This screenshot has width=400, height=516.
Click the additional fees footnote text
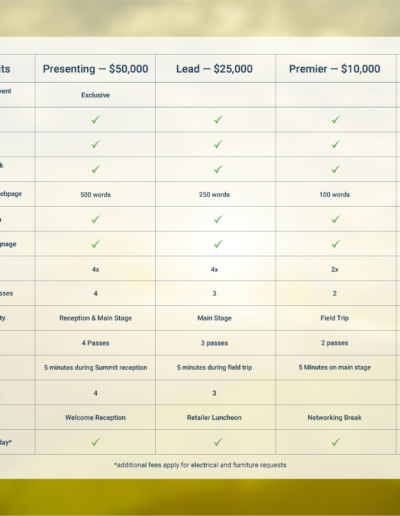200,465
